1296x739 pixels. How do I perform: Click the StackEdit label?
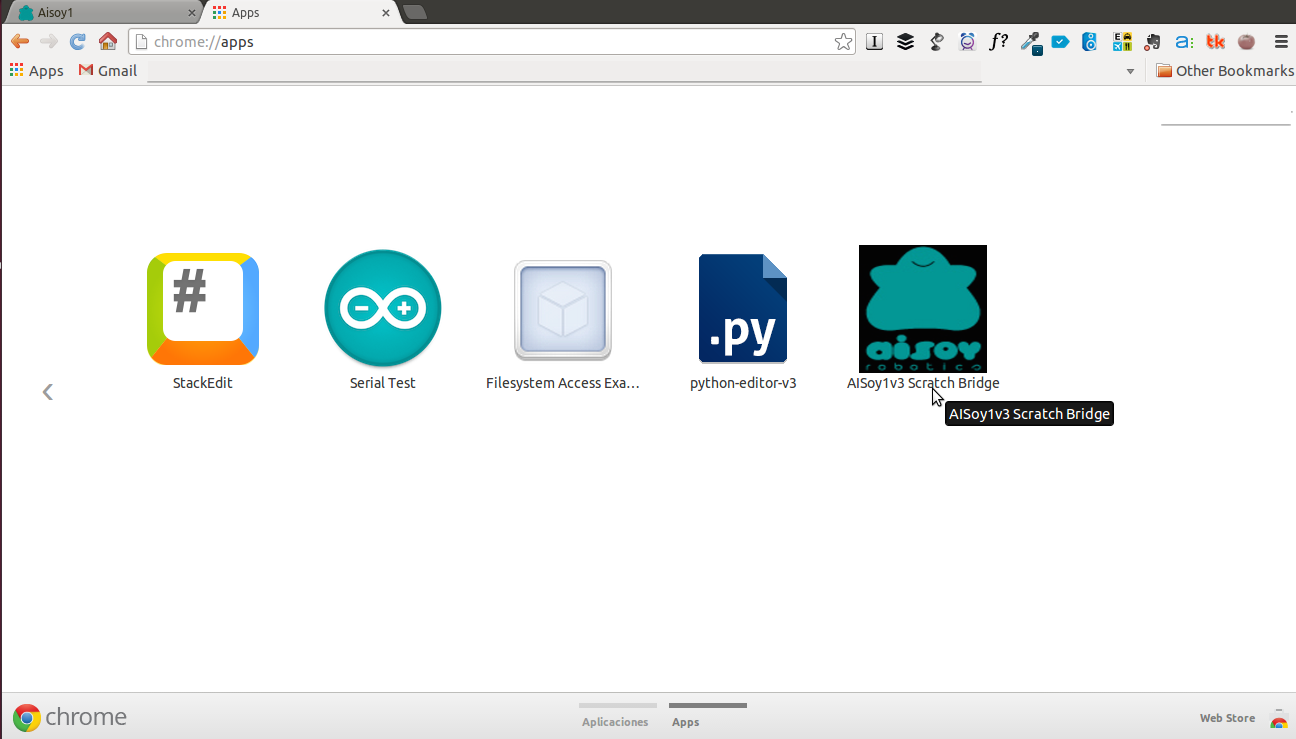click(203, 383)
